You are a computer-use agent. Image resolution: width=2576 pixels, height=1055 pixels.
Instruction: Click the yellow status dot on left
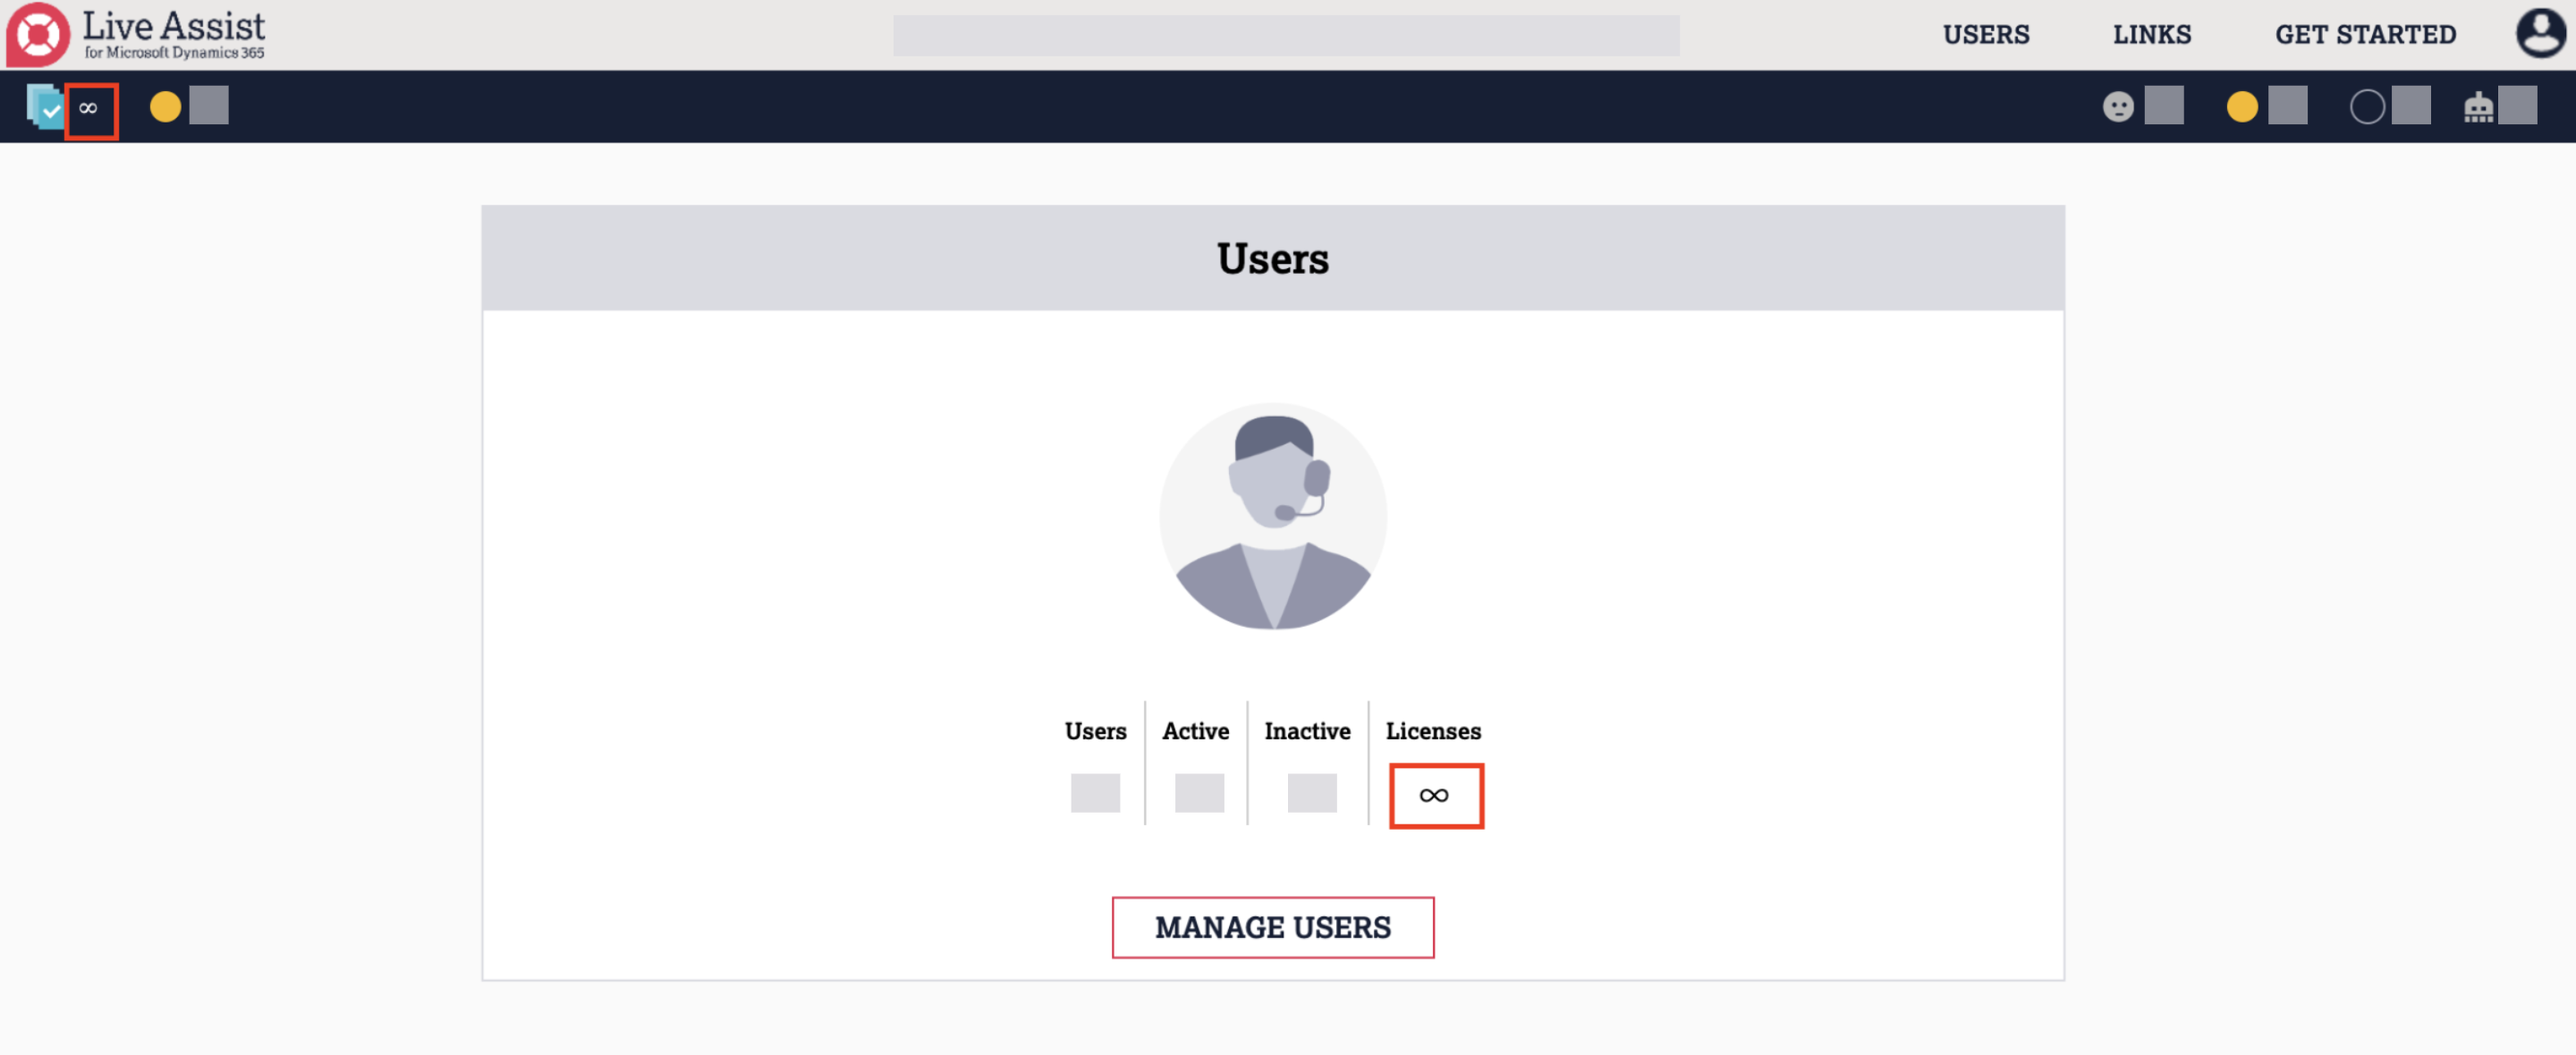[x=165, y=106]
